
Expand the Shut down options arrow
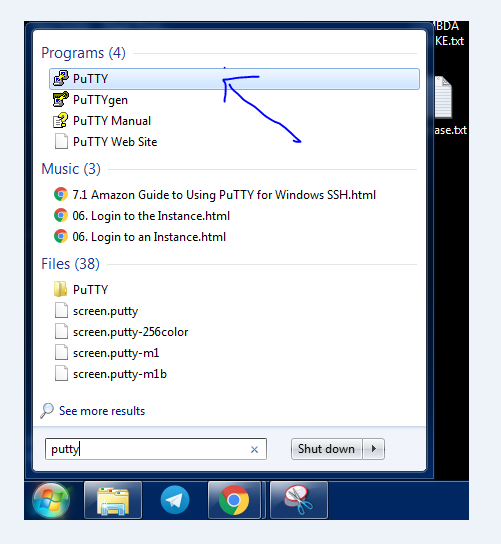pos(374,449)
